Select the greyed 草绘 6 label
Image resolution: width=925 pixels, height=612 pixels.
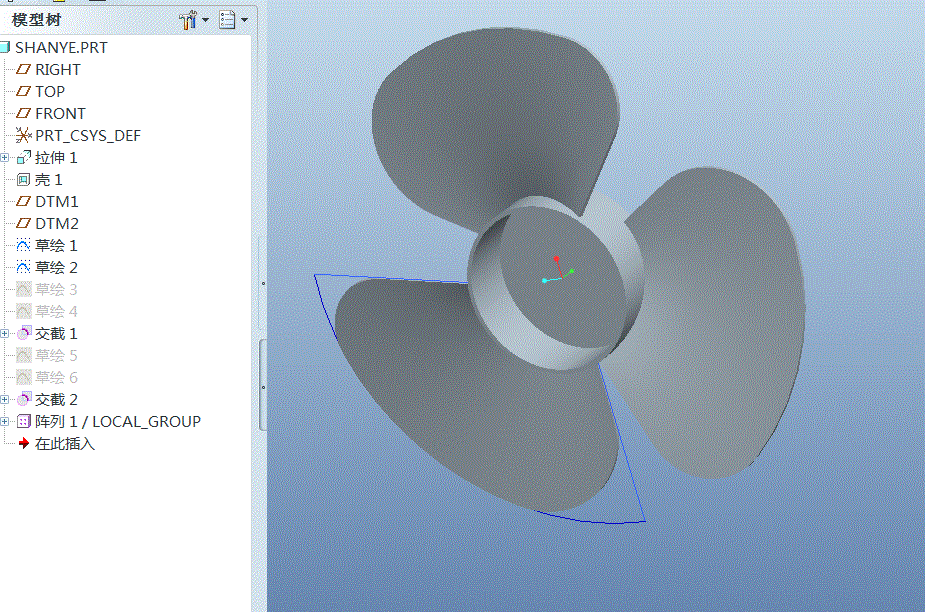[56, 377]
